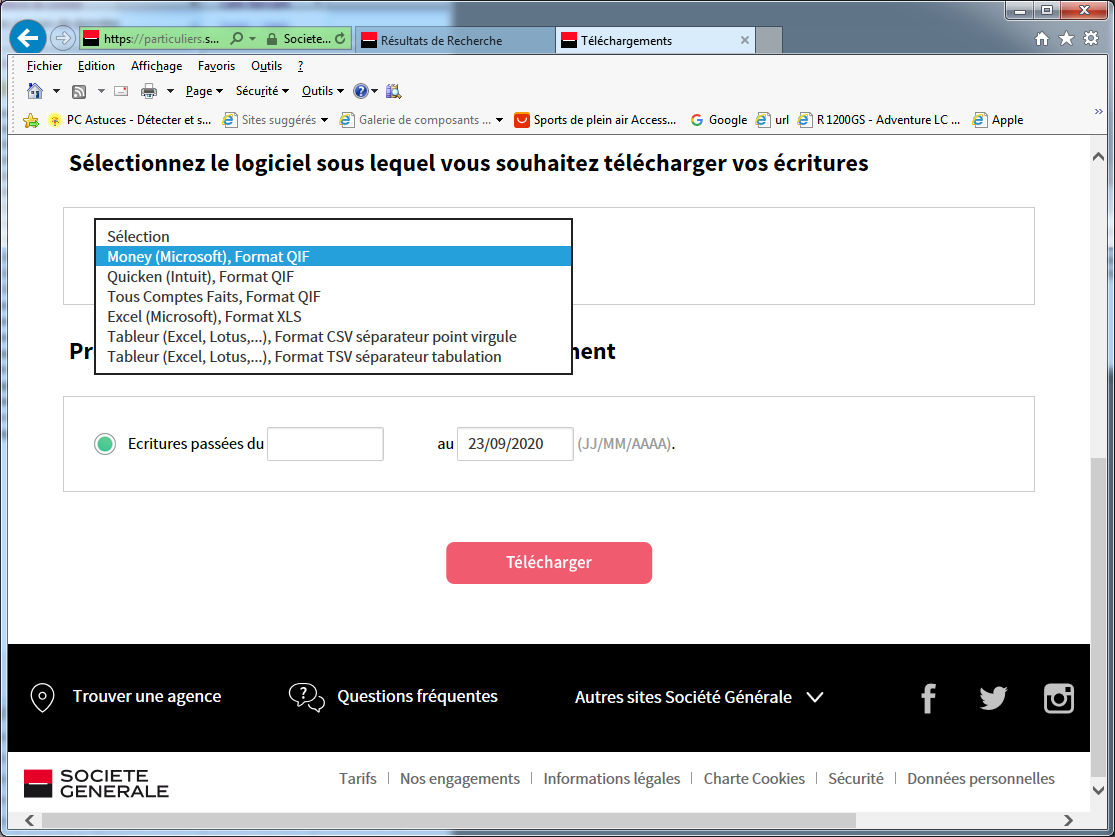This screenshot has width=1115, height=837.
Task: Click the Home icon at top right
Action: (1042, 39)
